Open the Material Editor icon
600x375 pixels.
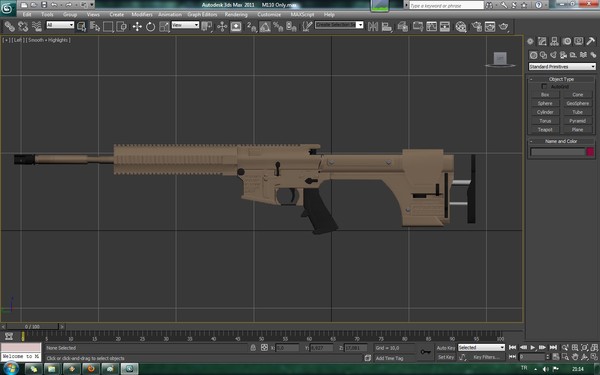[x=461, y=26]
